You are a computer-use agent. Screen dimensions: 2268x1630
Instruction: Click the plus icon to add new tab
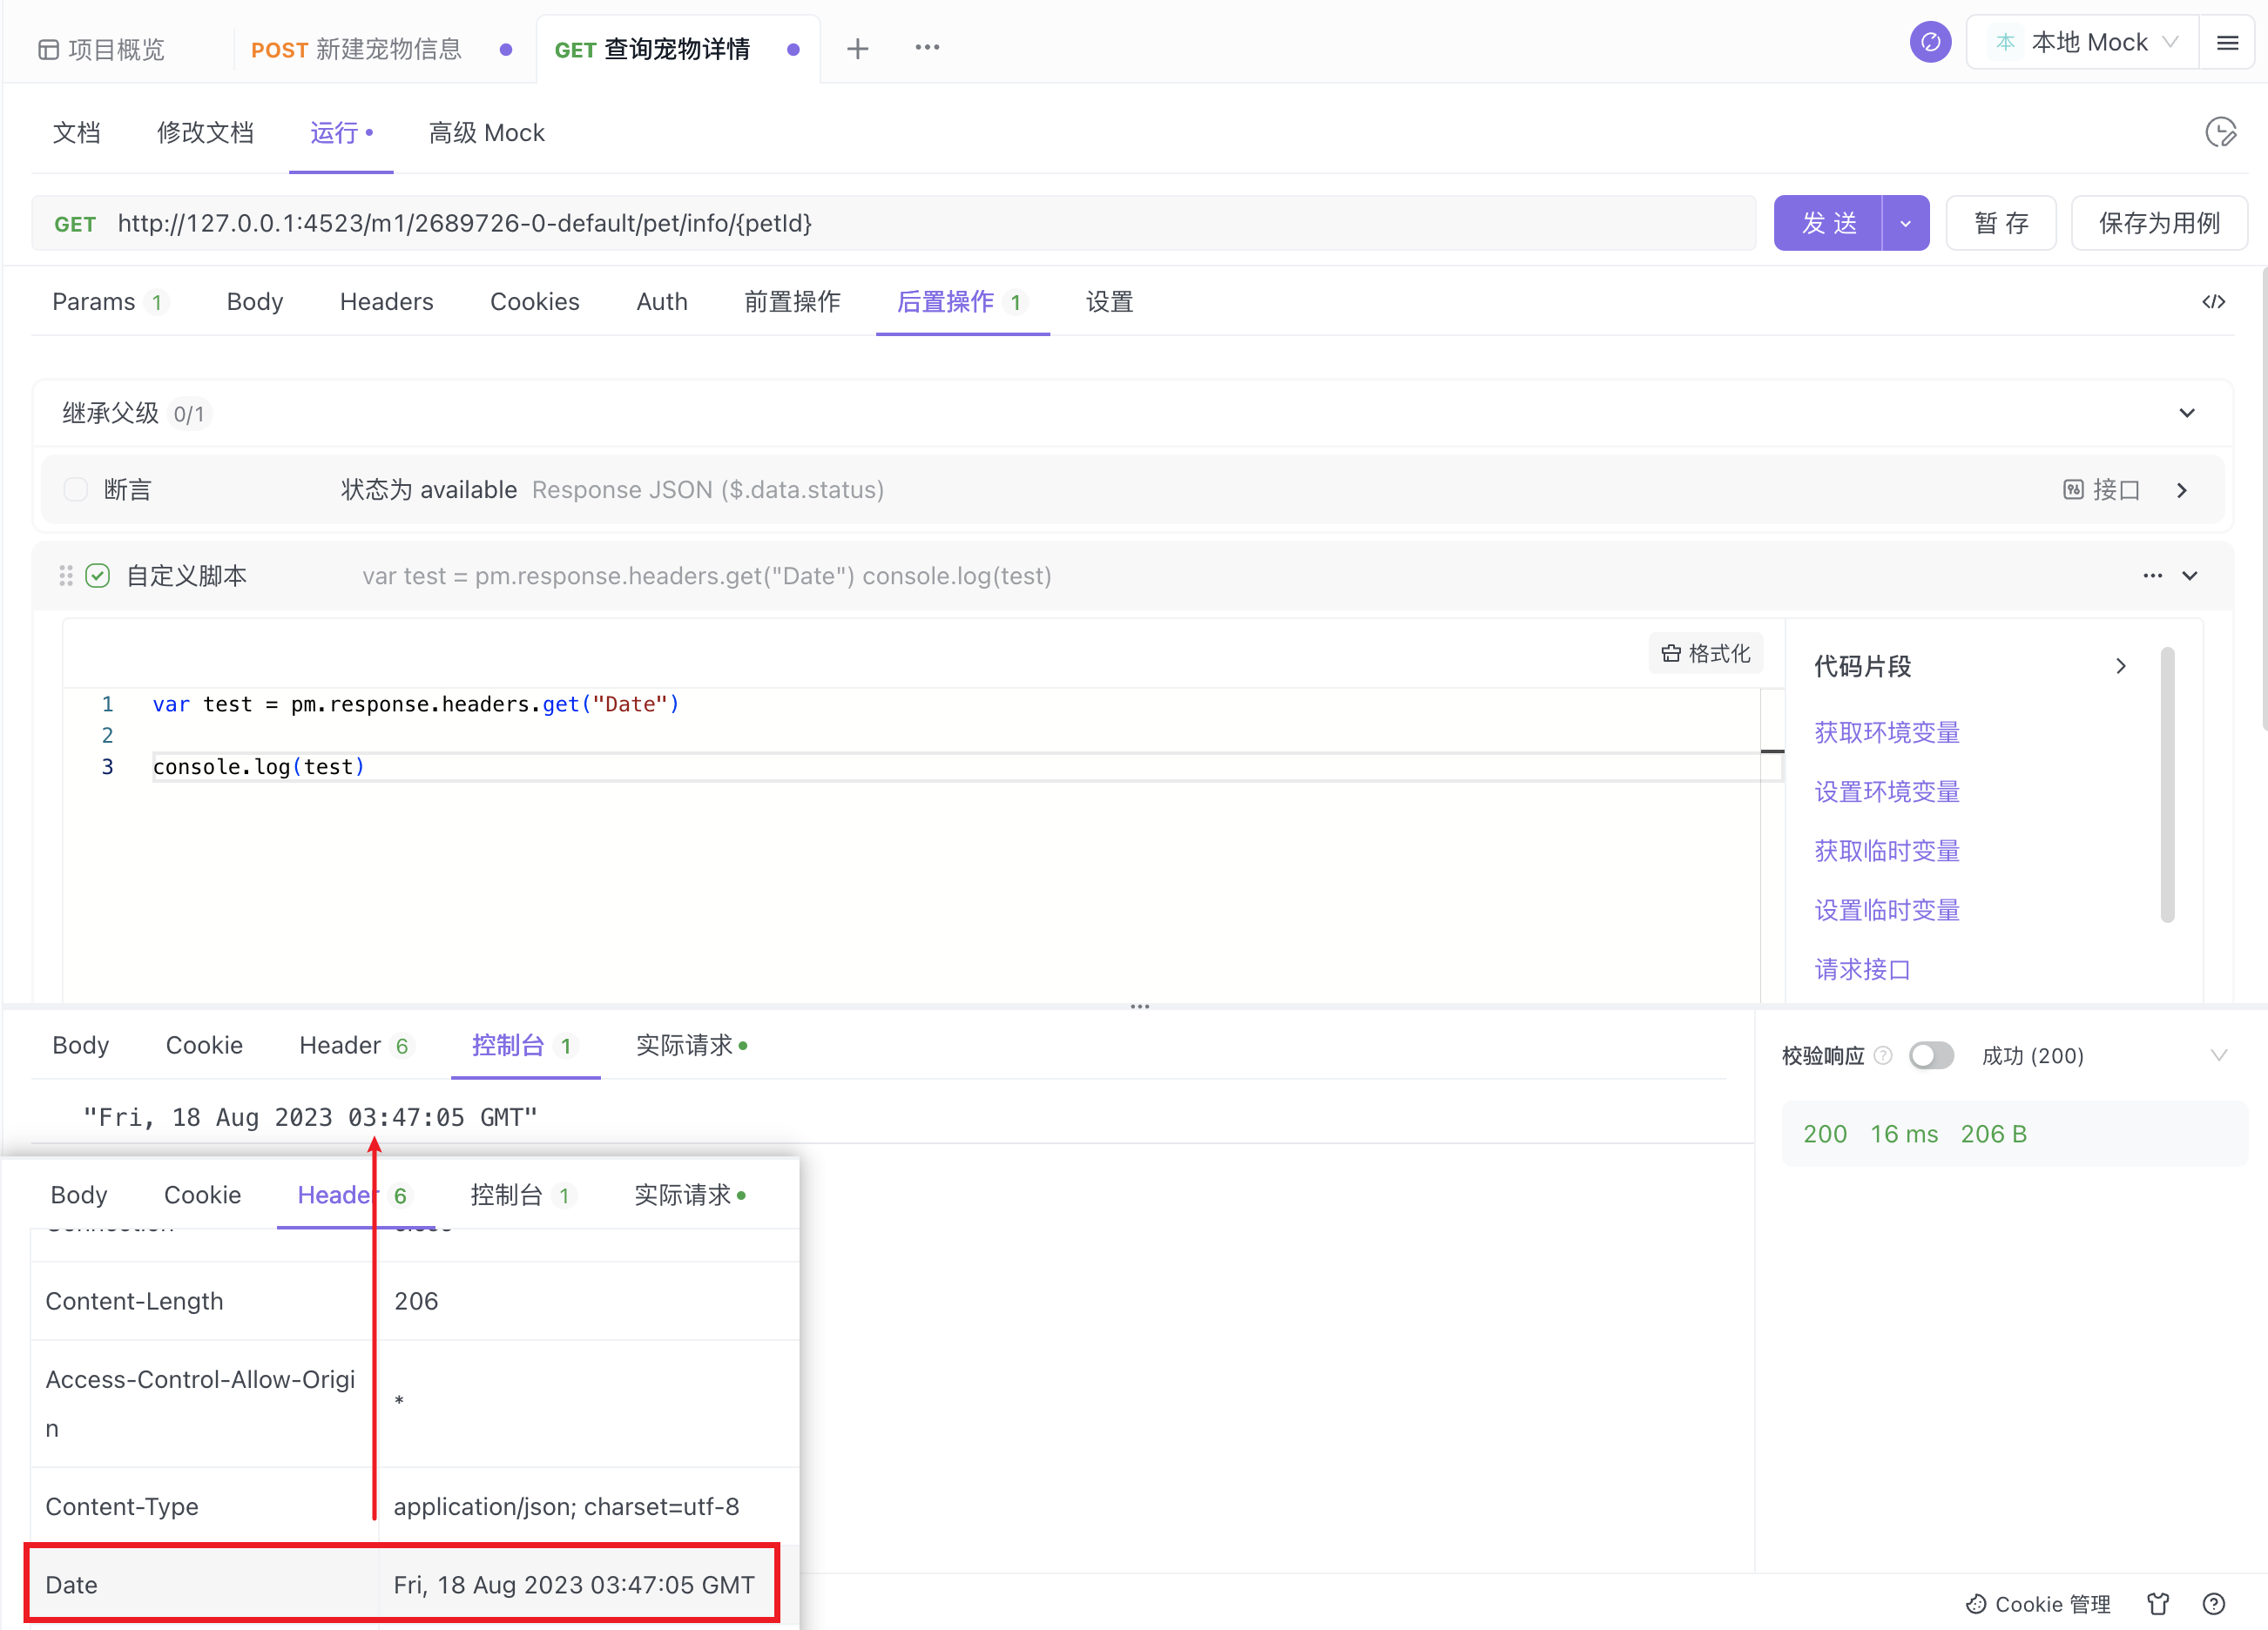(857, 48)
